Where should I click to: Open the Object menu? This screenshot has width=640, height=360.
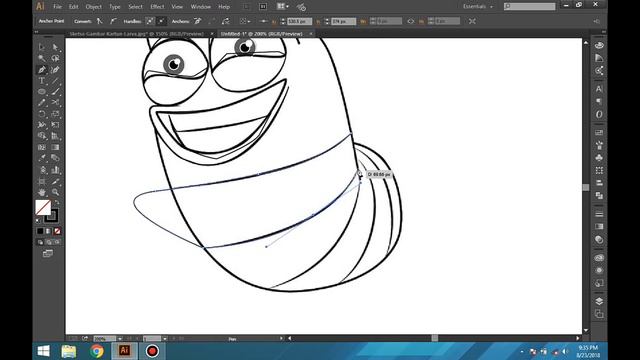coord(93,7)
